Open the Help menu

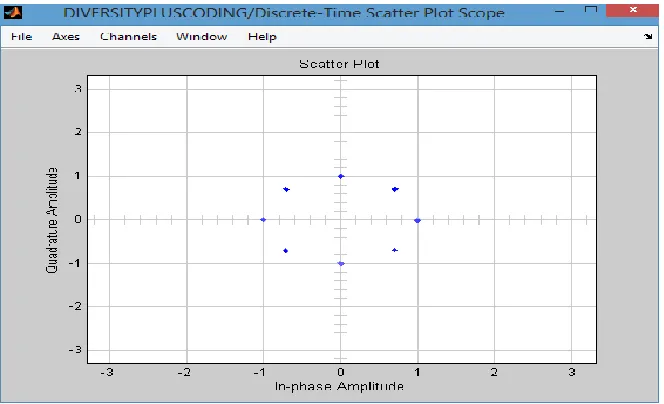click(x=262, y=37)
